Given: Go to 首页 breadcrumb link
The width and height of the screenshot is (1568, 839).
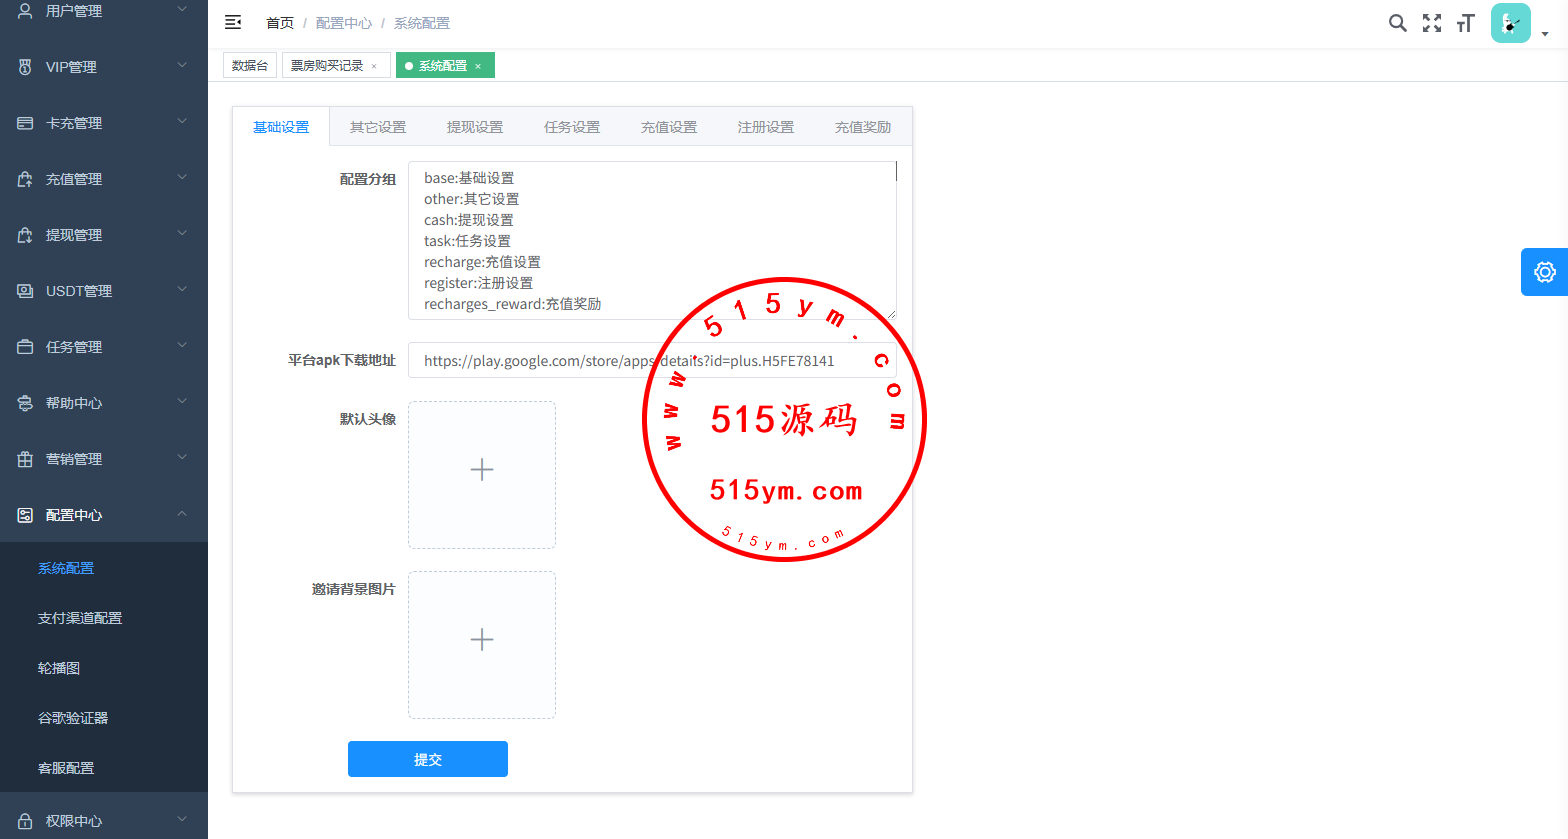Looking at the screenshot, I should pos(280,23).
